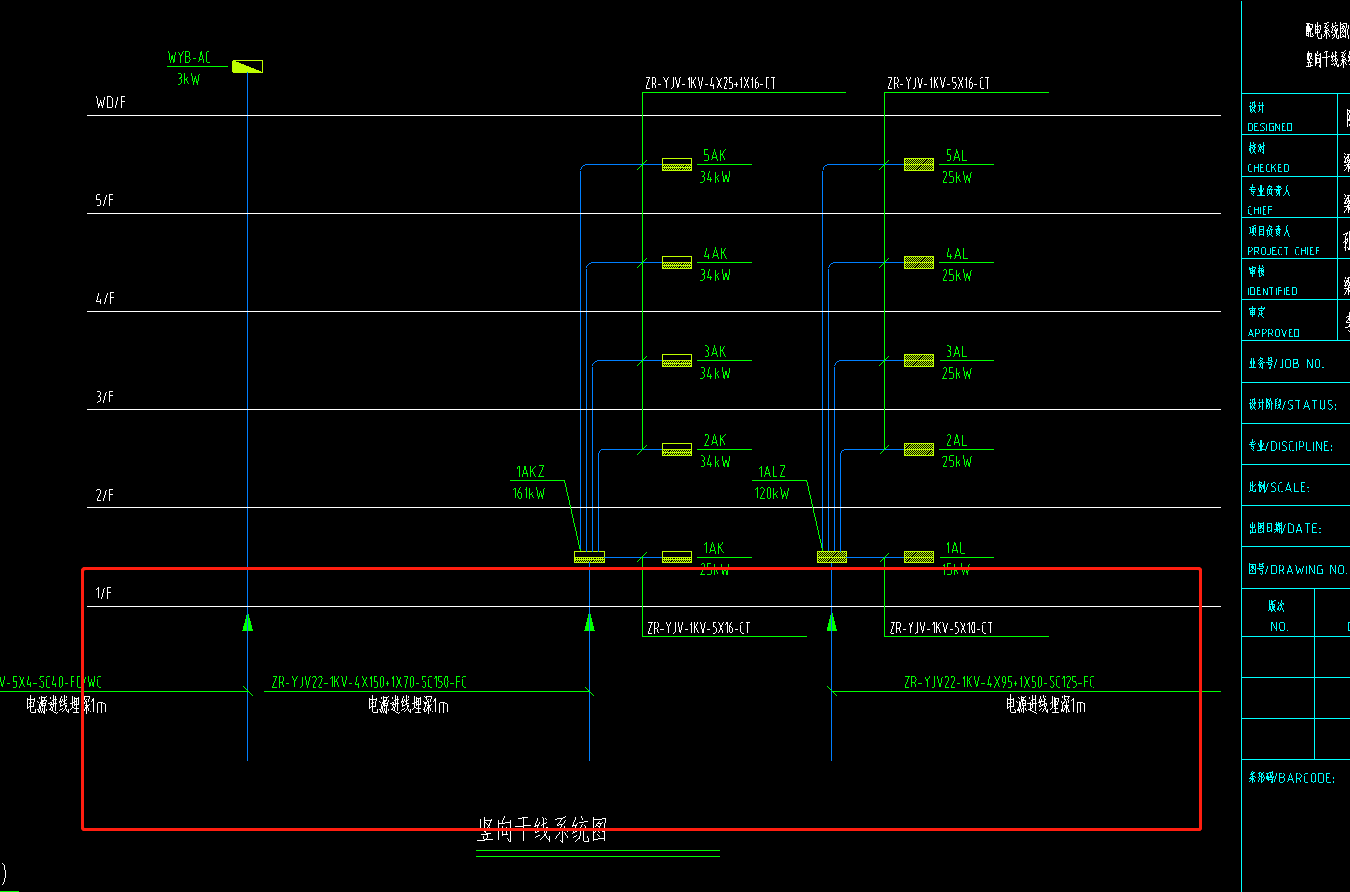Click the 4AL panel label
The height and width of the screenshot is (892, 1350).
956,254
